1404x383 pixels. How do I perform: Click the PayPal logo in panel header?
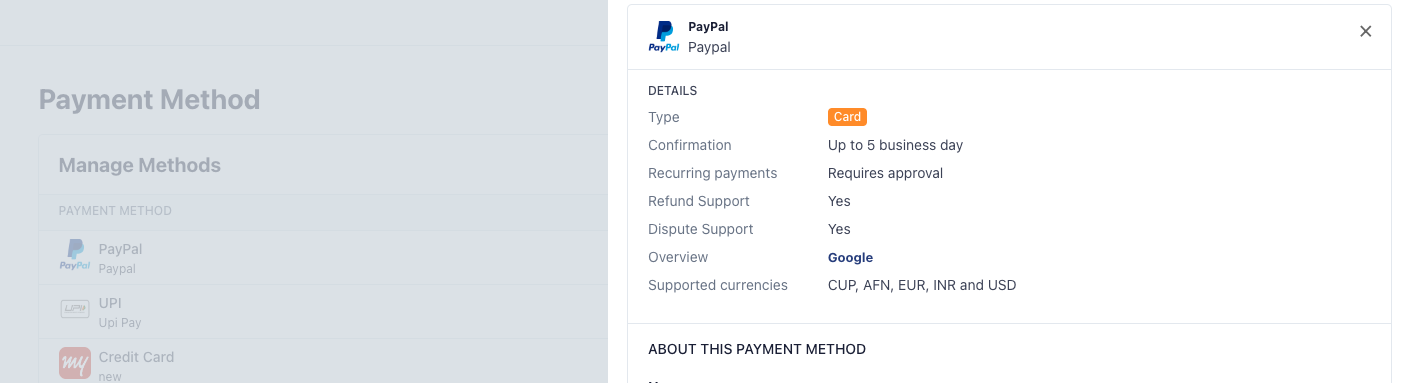(x=664, y=37)
